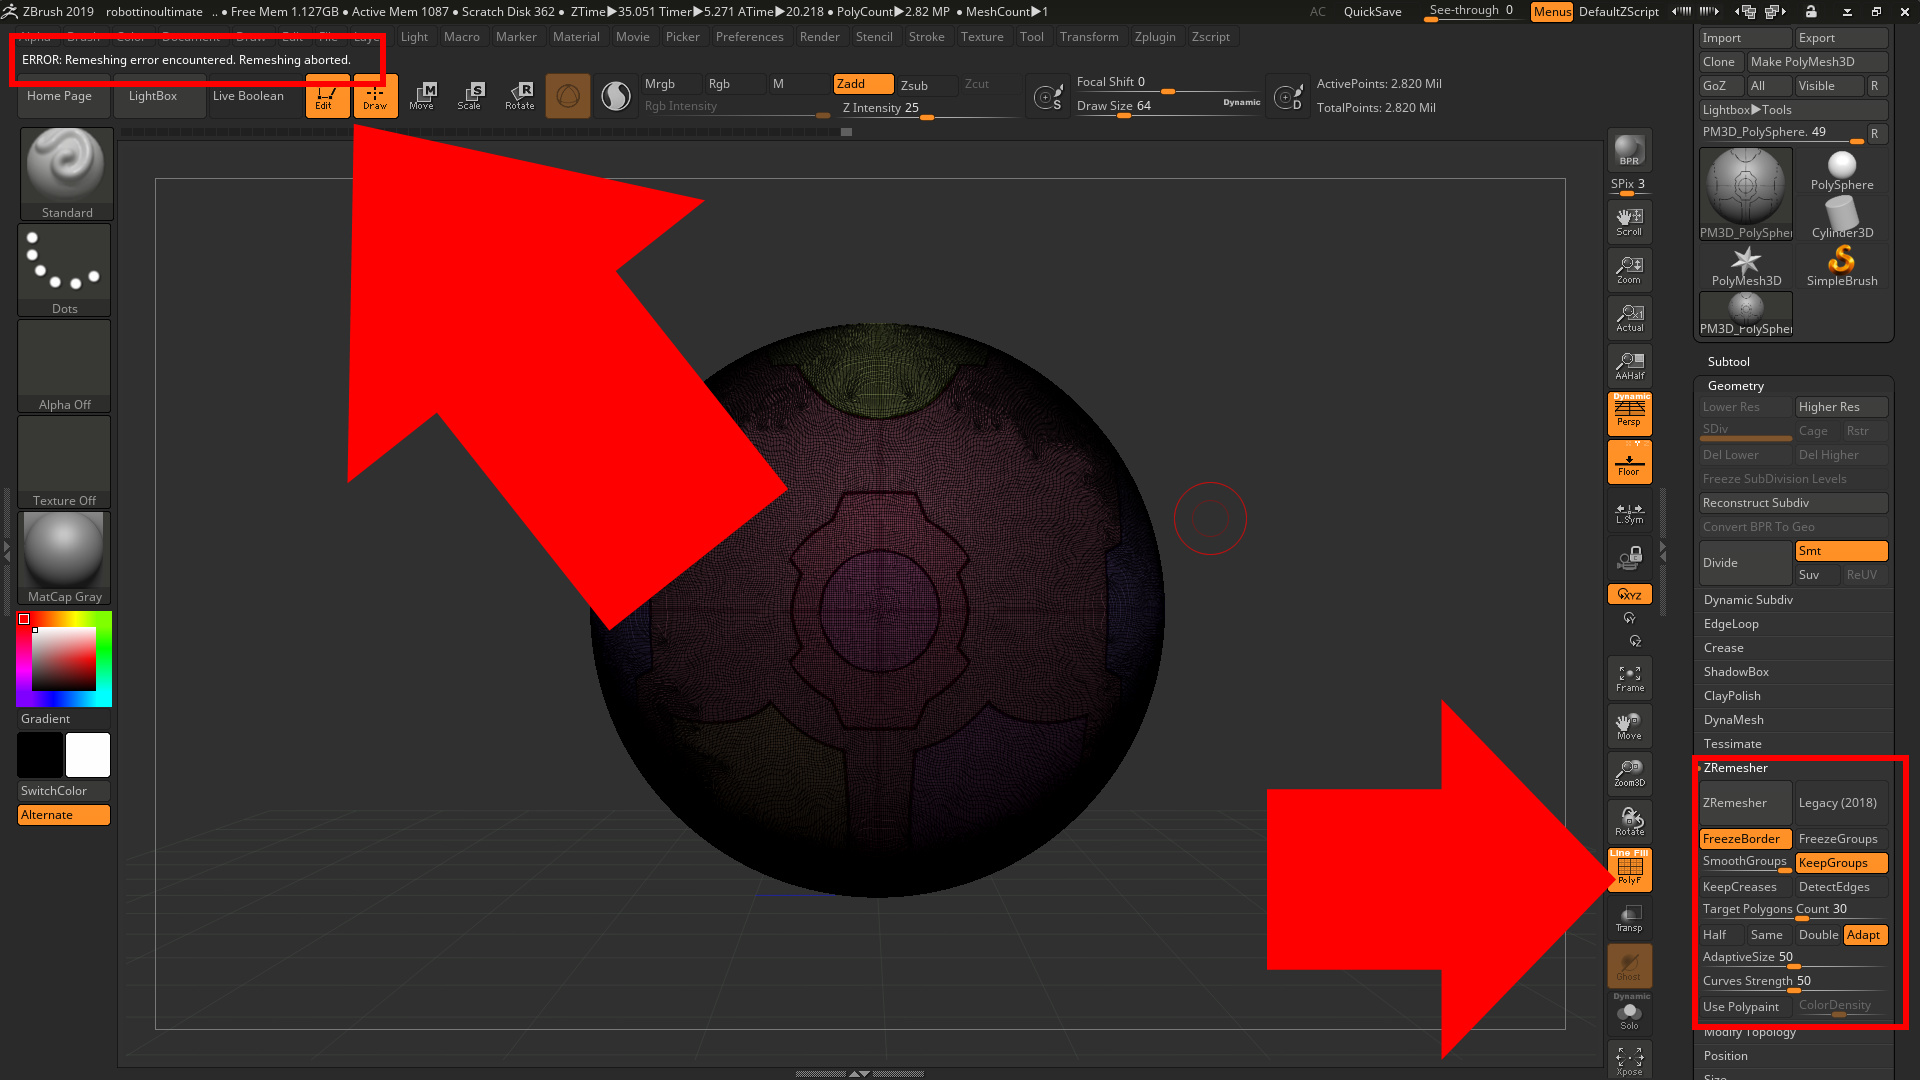Pick a color from the Gradient picker
Viewport: 1920px width, 1080px height.
63,657
